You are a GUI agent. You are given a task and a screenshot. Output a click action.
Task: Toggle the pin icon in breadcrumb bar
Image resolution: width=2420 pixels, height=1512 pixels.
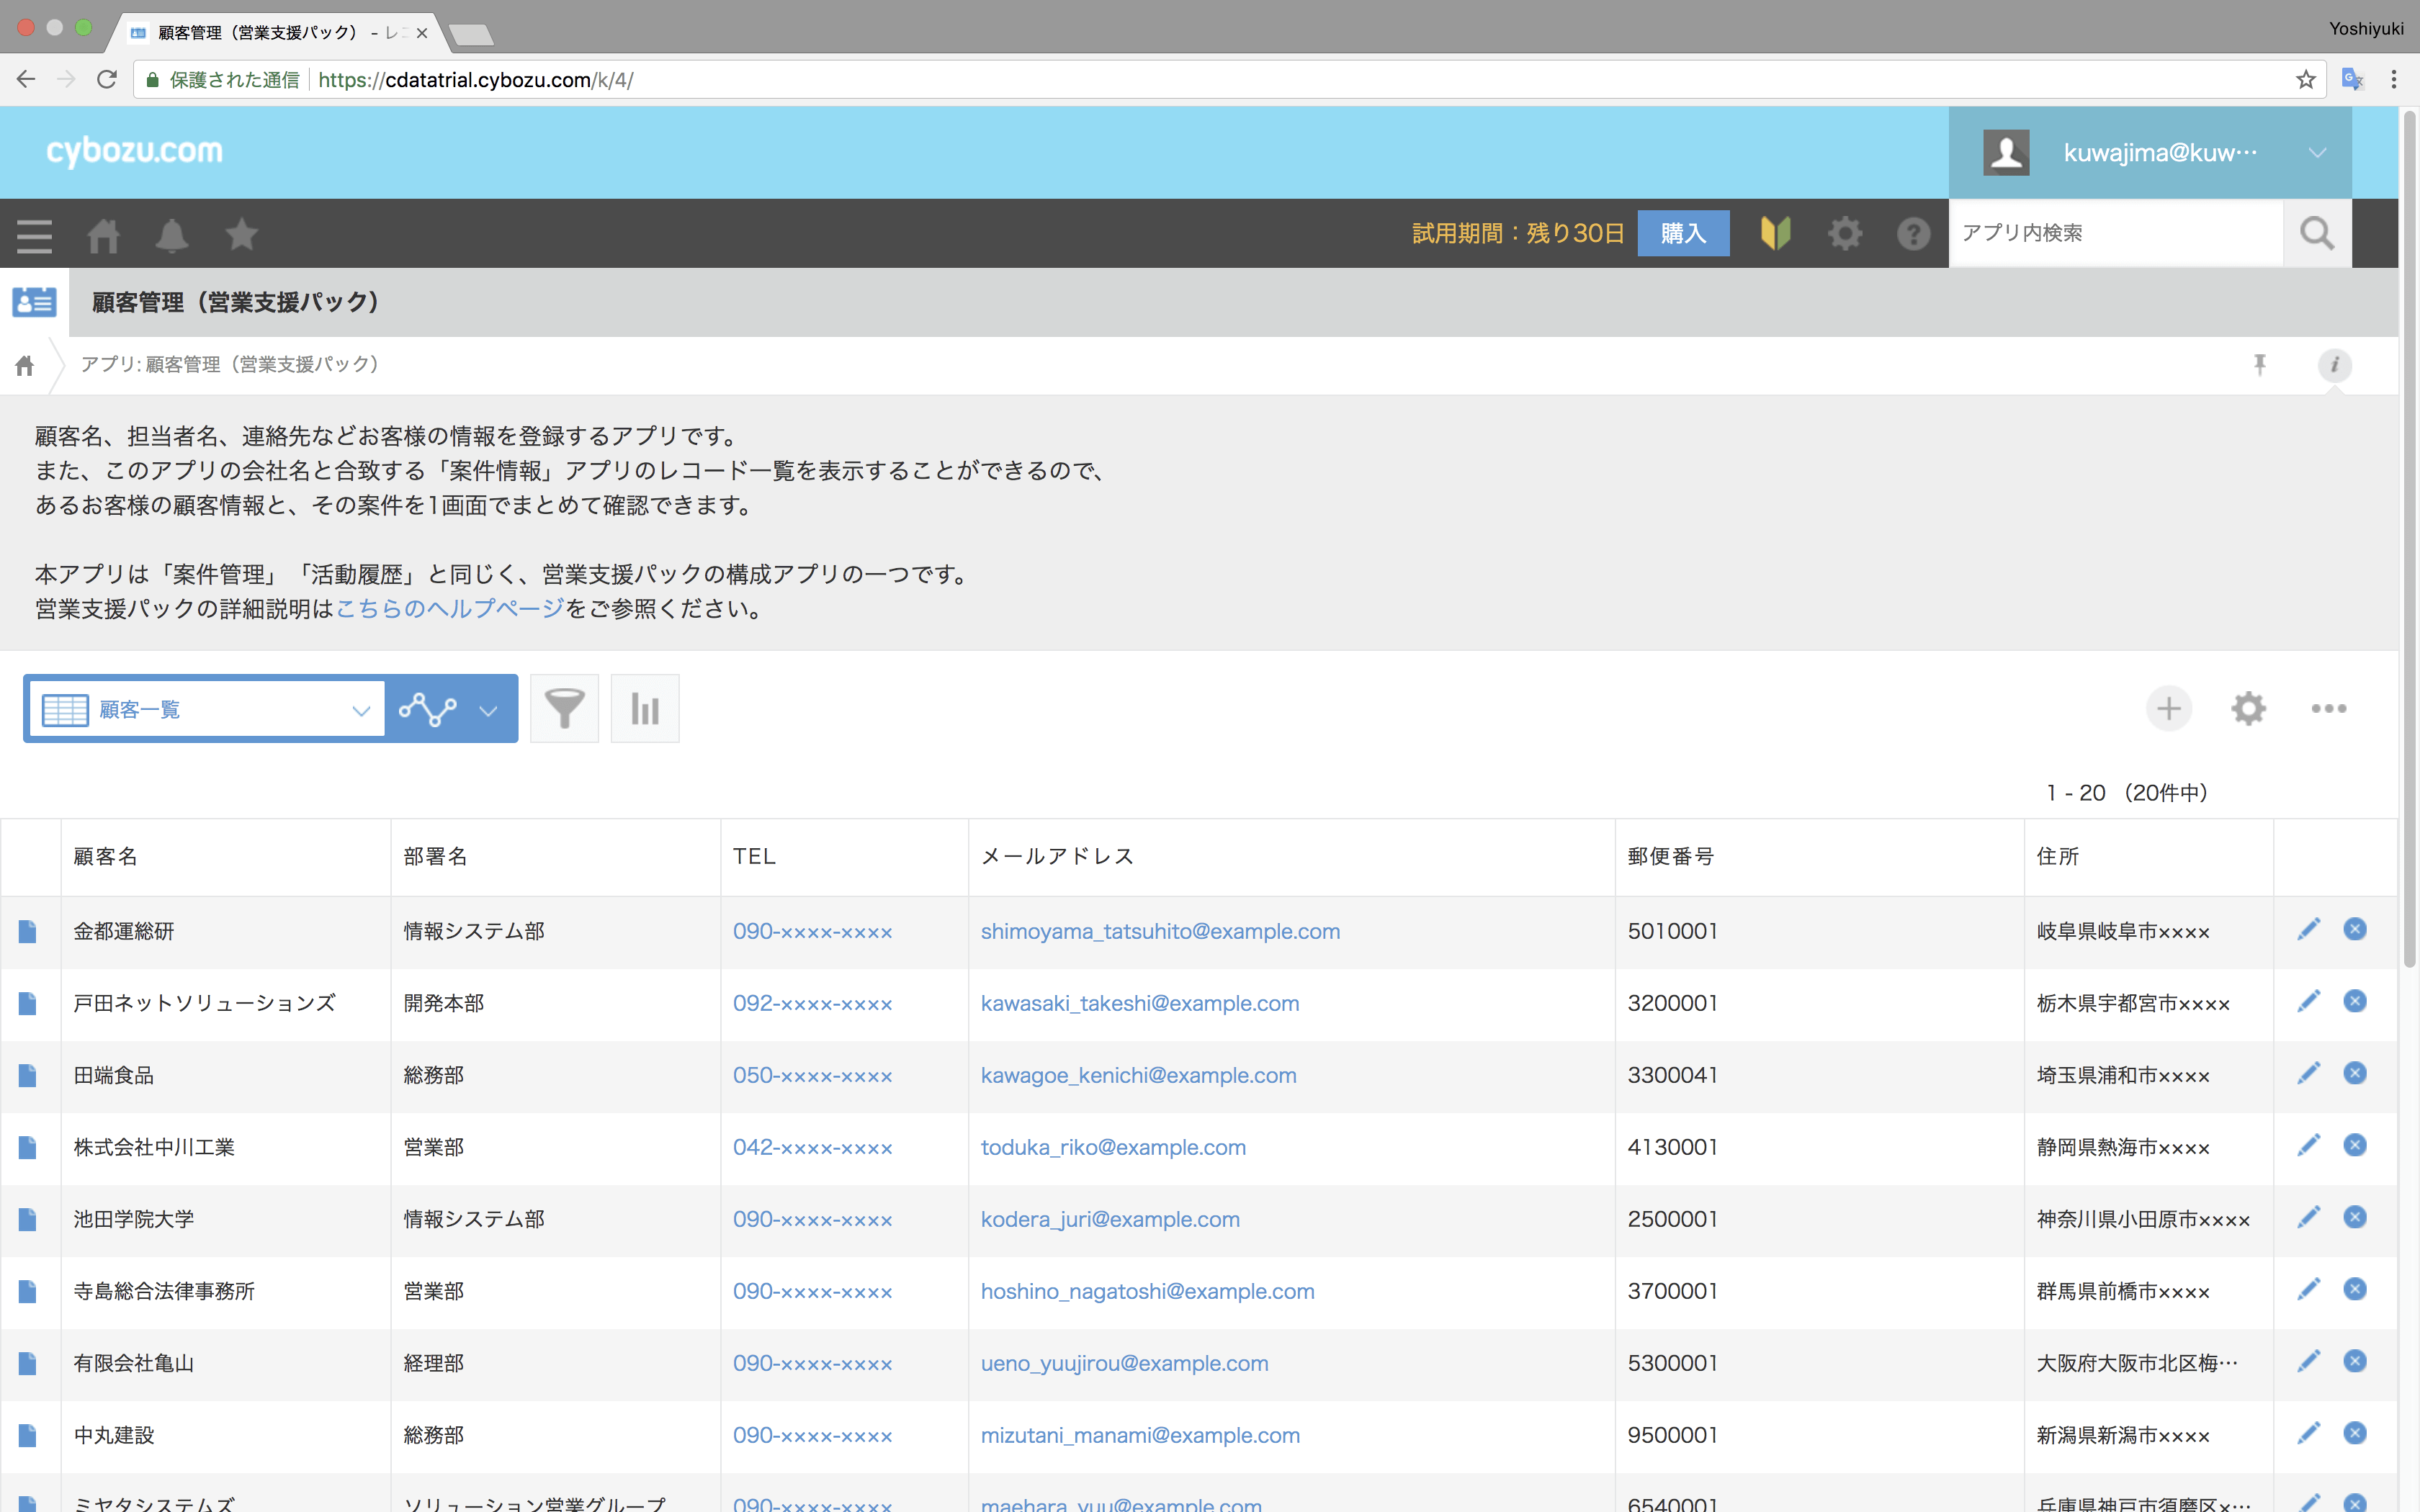(2259, 365)
